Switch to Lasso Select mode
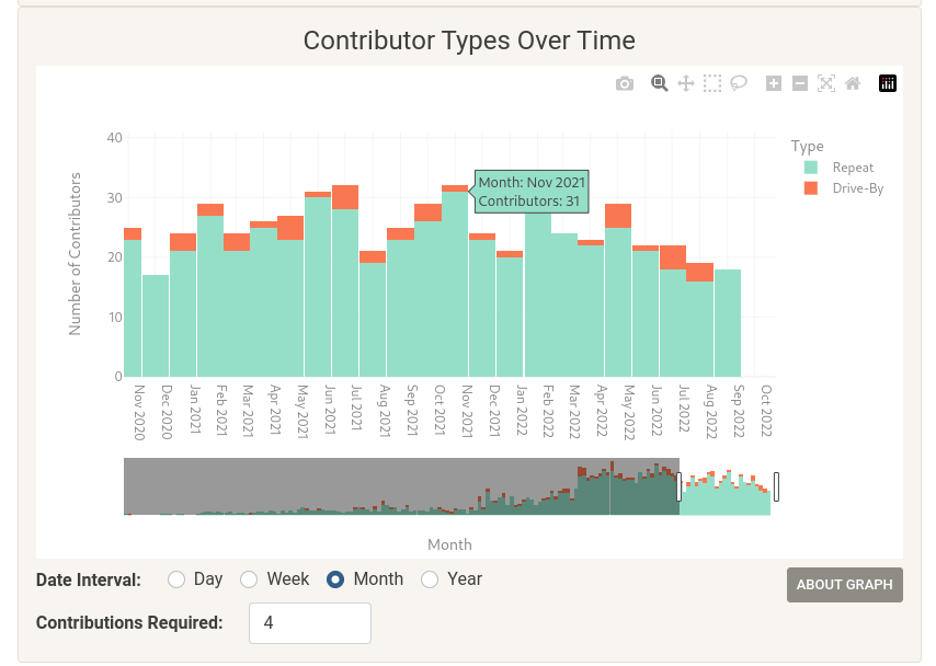This screenshot has width=936, height=666. [739, 85]
